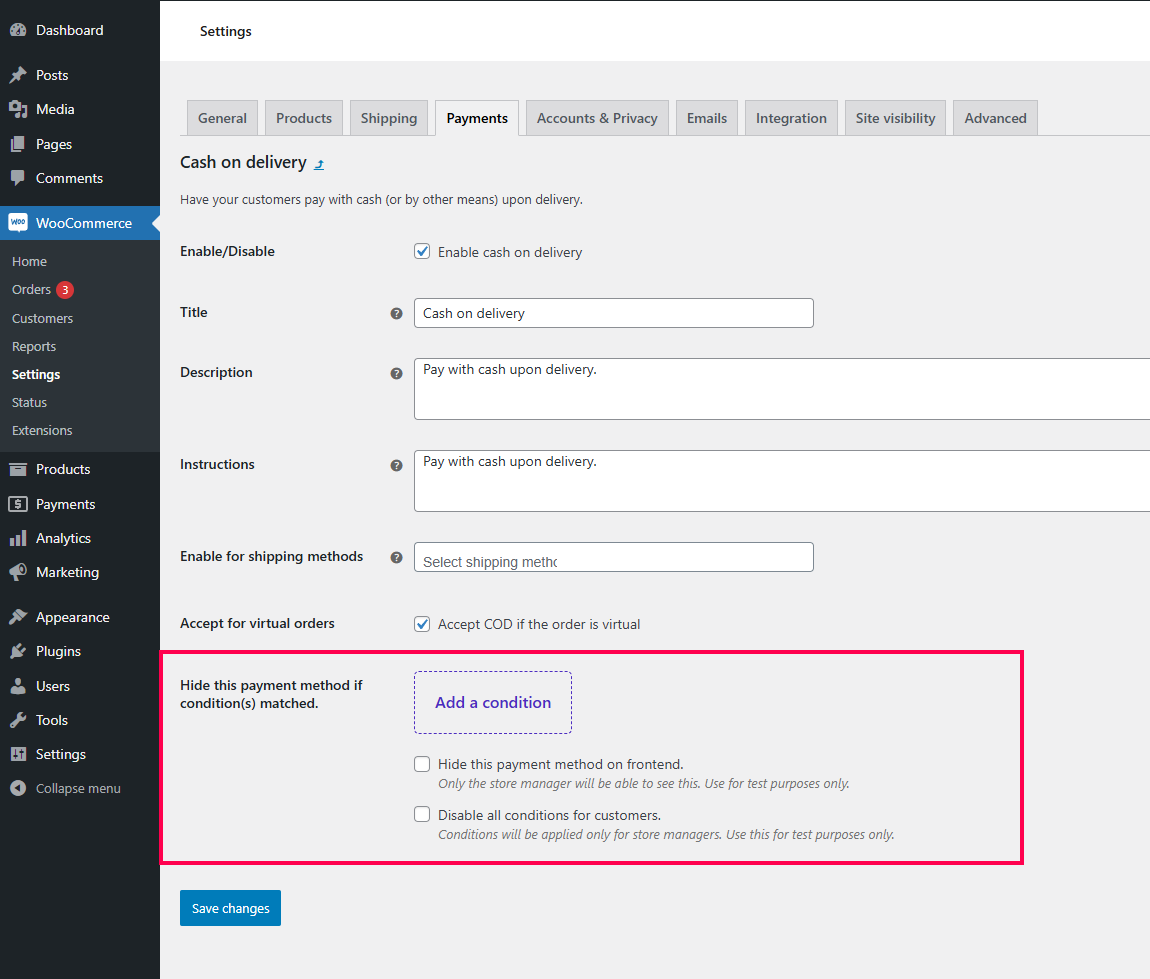Click the Analytics bar chart icon

[18, 538]
